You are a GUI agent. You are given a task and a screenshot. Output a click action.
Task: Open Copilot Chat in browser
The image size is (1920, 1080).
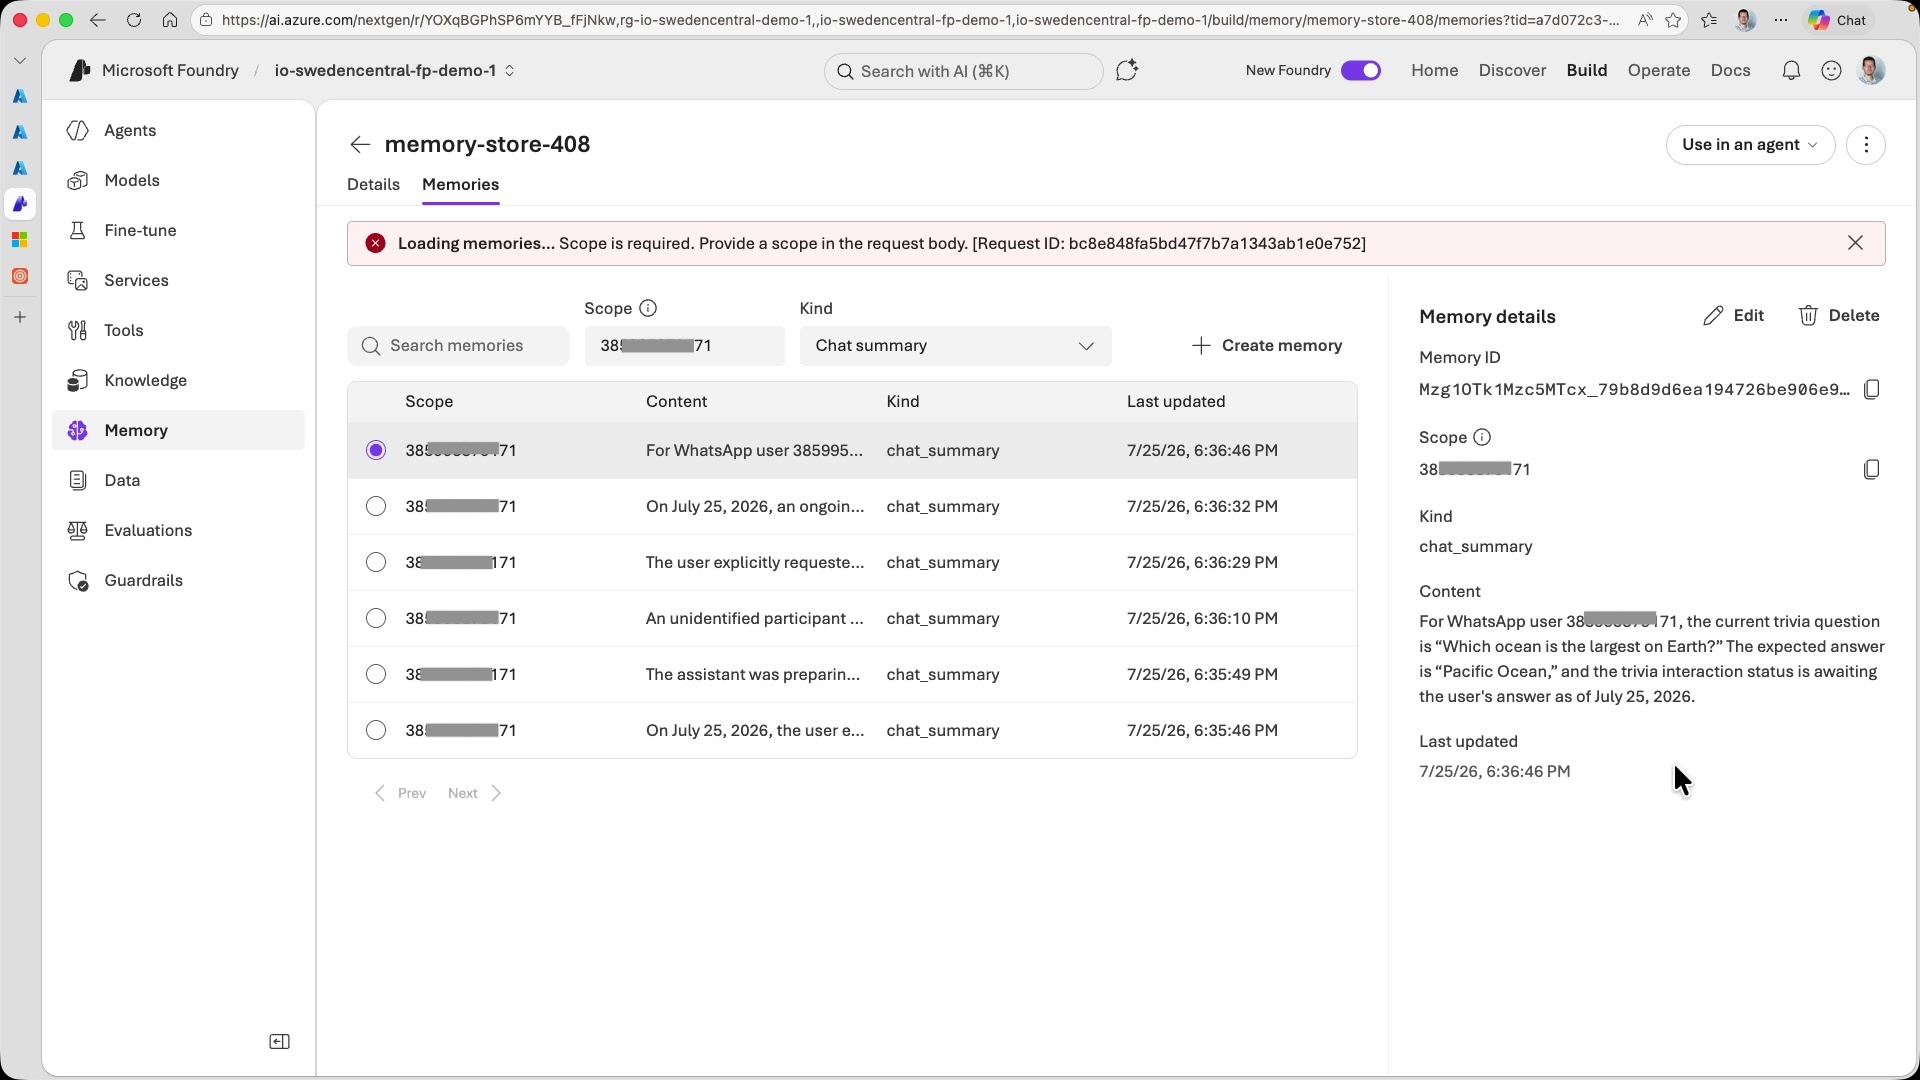1838,20
